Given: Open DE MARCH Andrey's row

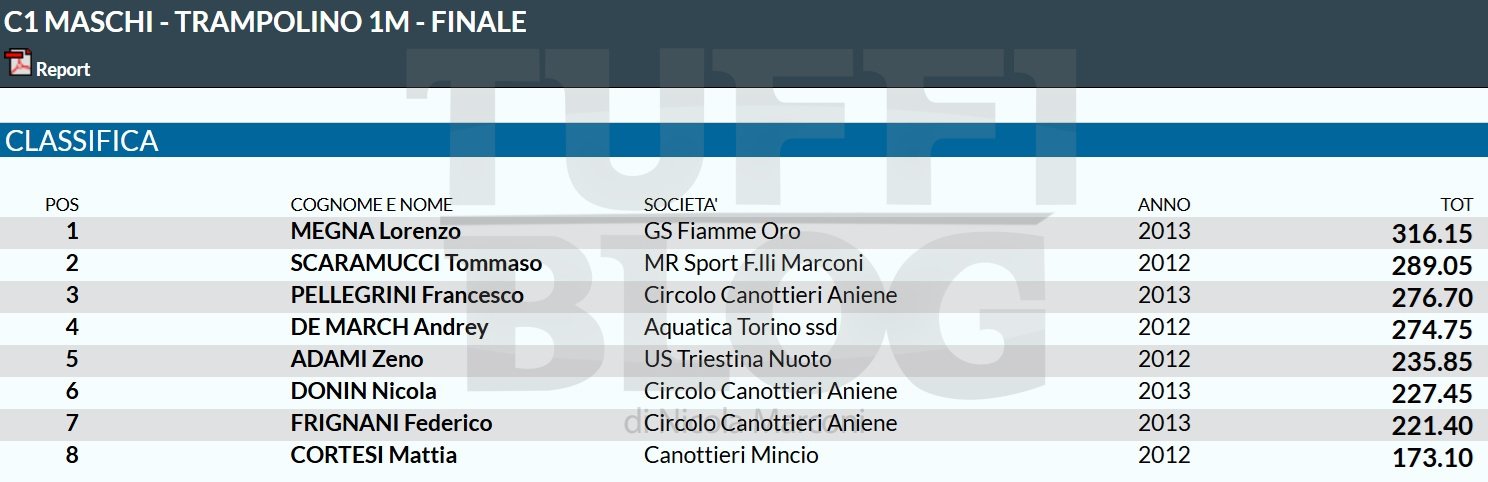Looking at the screenshot, I should 744,327.
